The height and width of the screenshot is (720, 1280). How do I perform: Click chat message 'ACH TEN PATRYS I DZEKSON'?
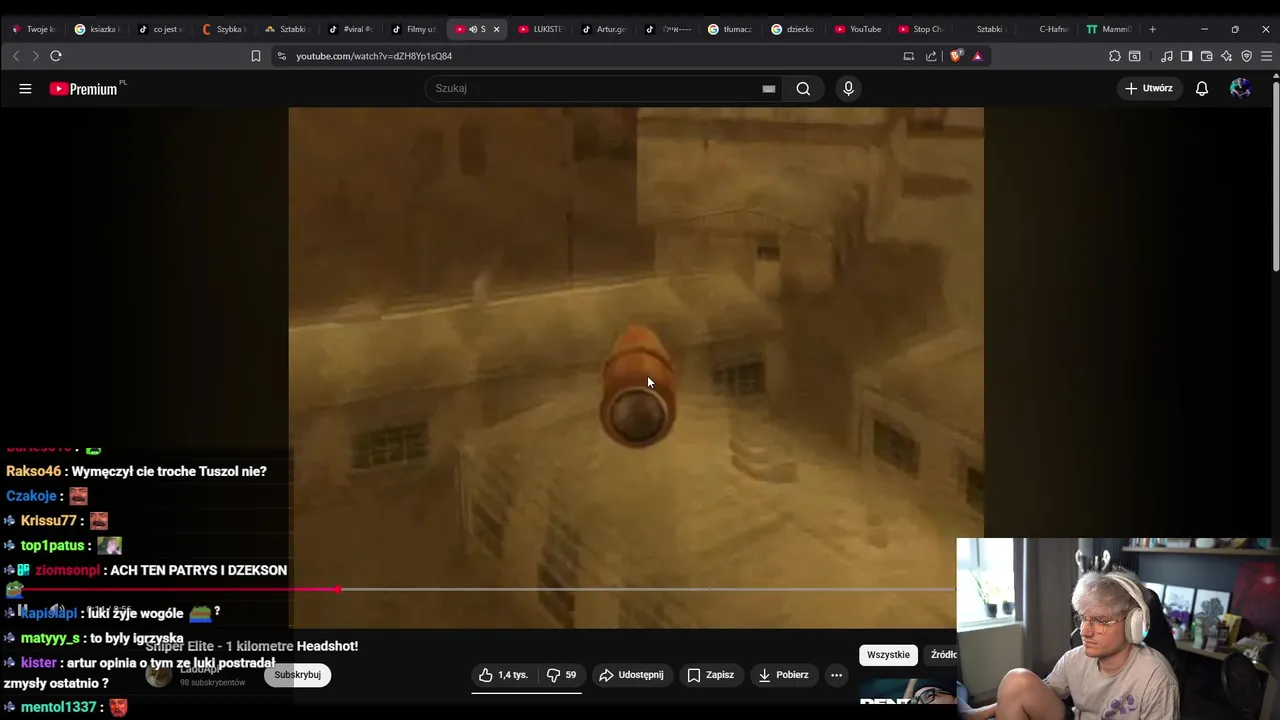point(198,570)
